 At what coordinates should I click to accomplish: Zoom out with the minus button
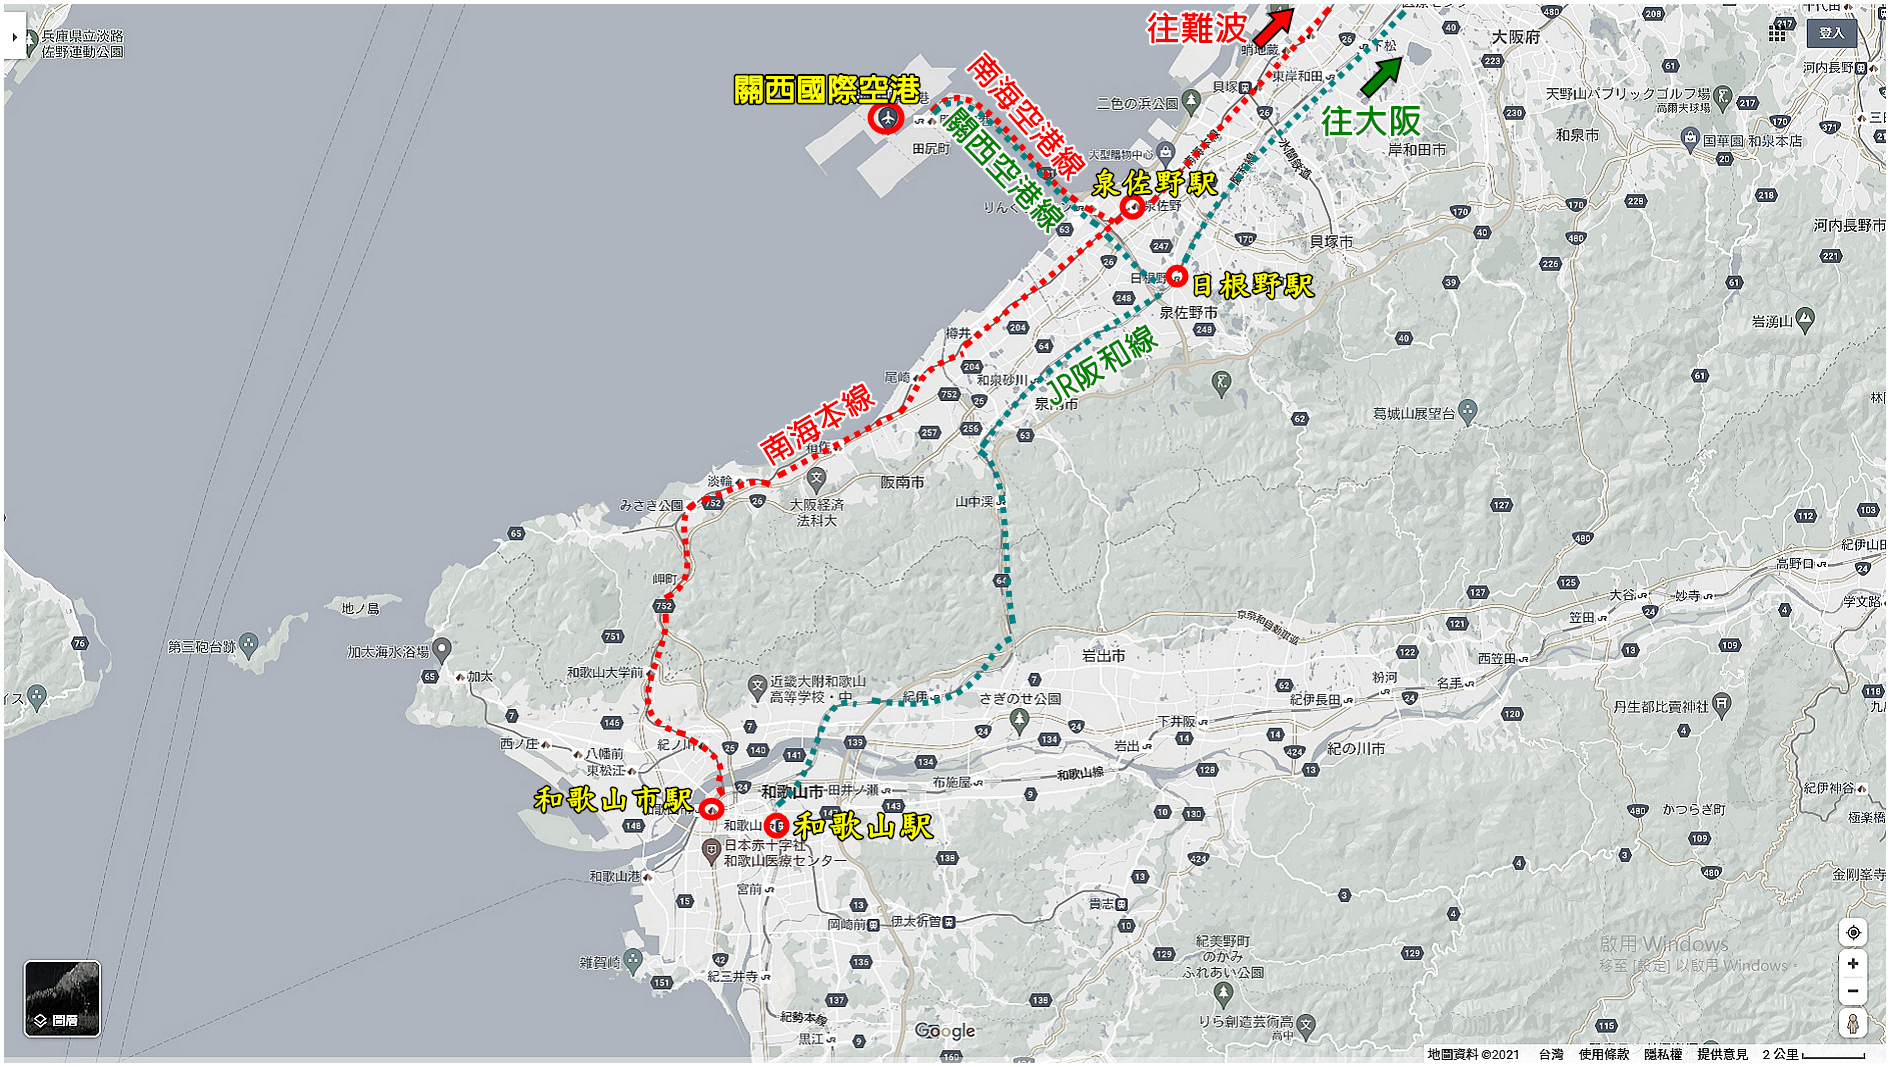coord(1853,990)
